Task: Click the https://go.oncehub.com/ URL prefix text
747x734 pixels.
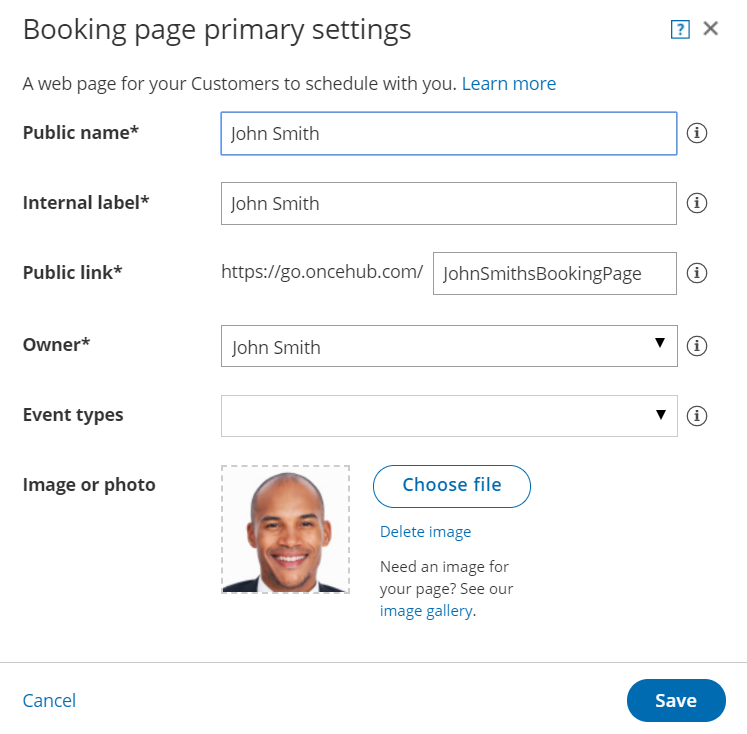Action: pyautogui.click(x=322, y=272)
